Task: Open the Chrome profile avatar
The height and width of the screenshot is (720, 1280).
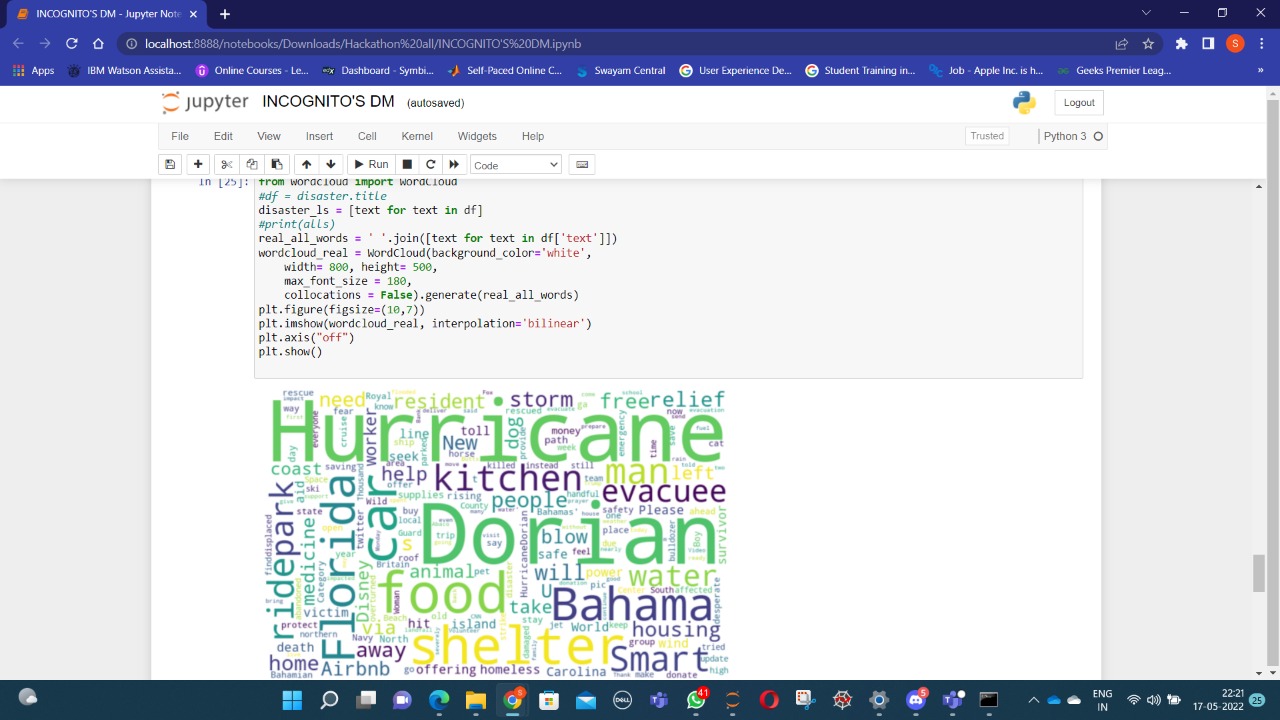Action: 1235,43
